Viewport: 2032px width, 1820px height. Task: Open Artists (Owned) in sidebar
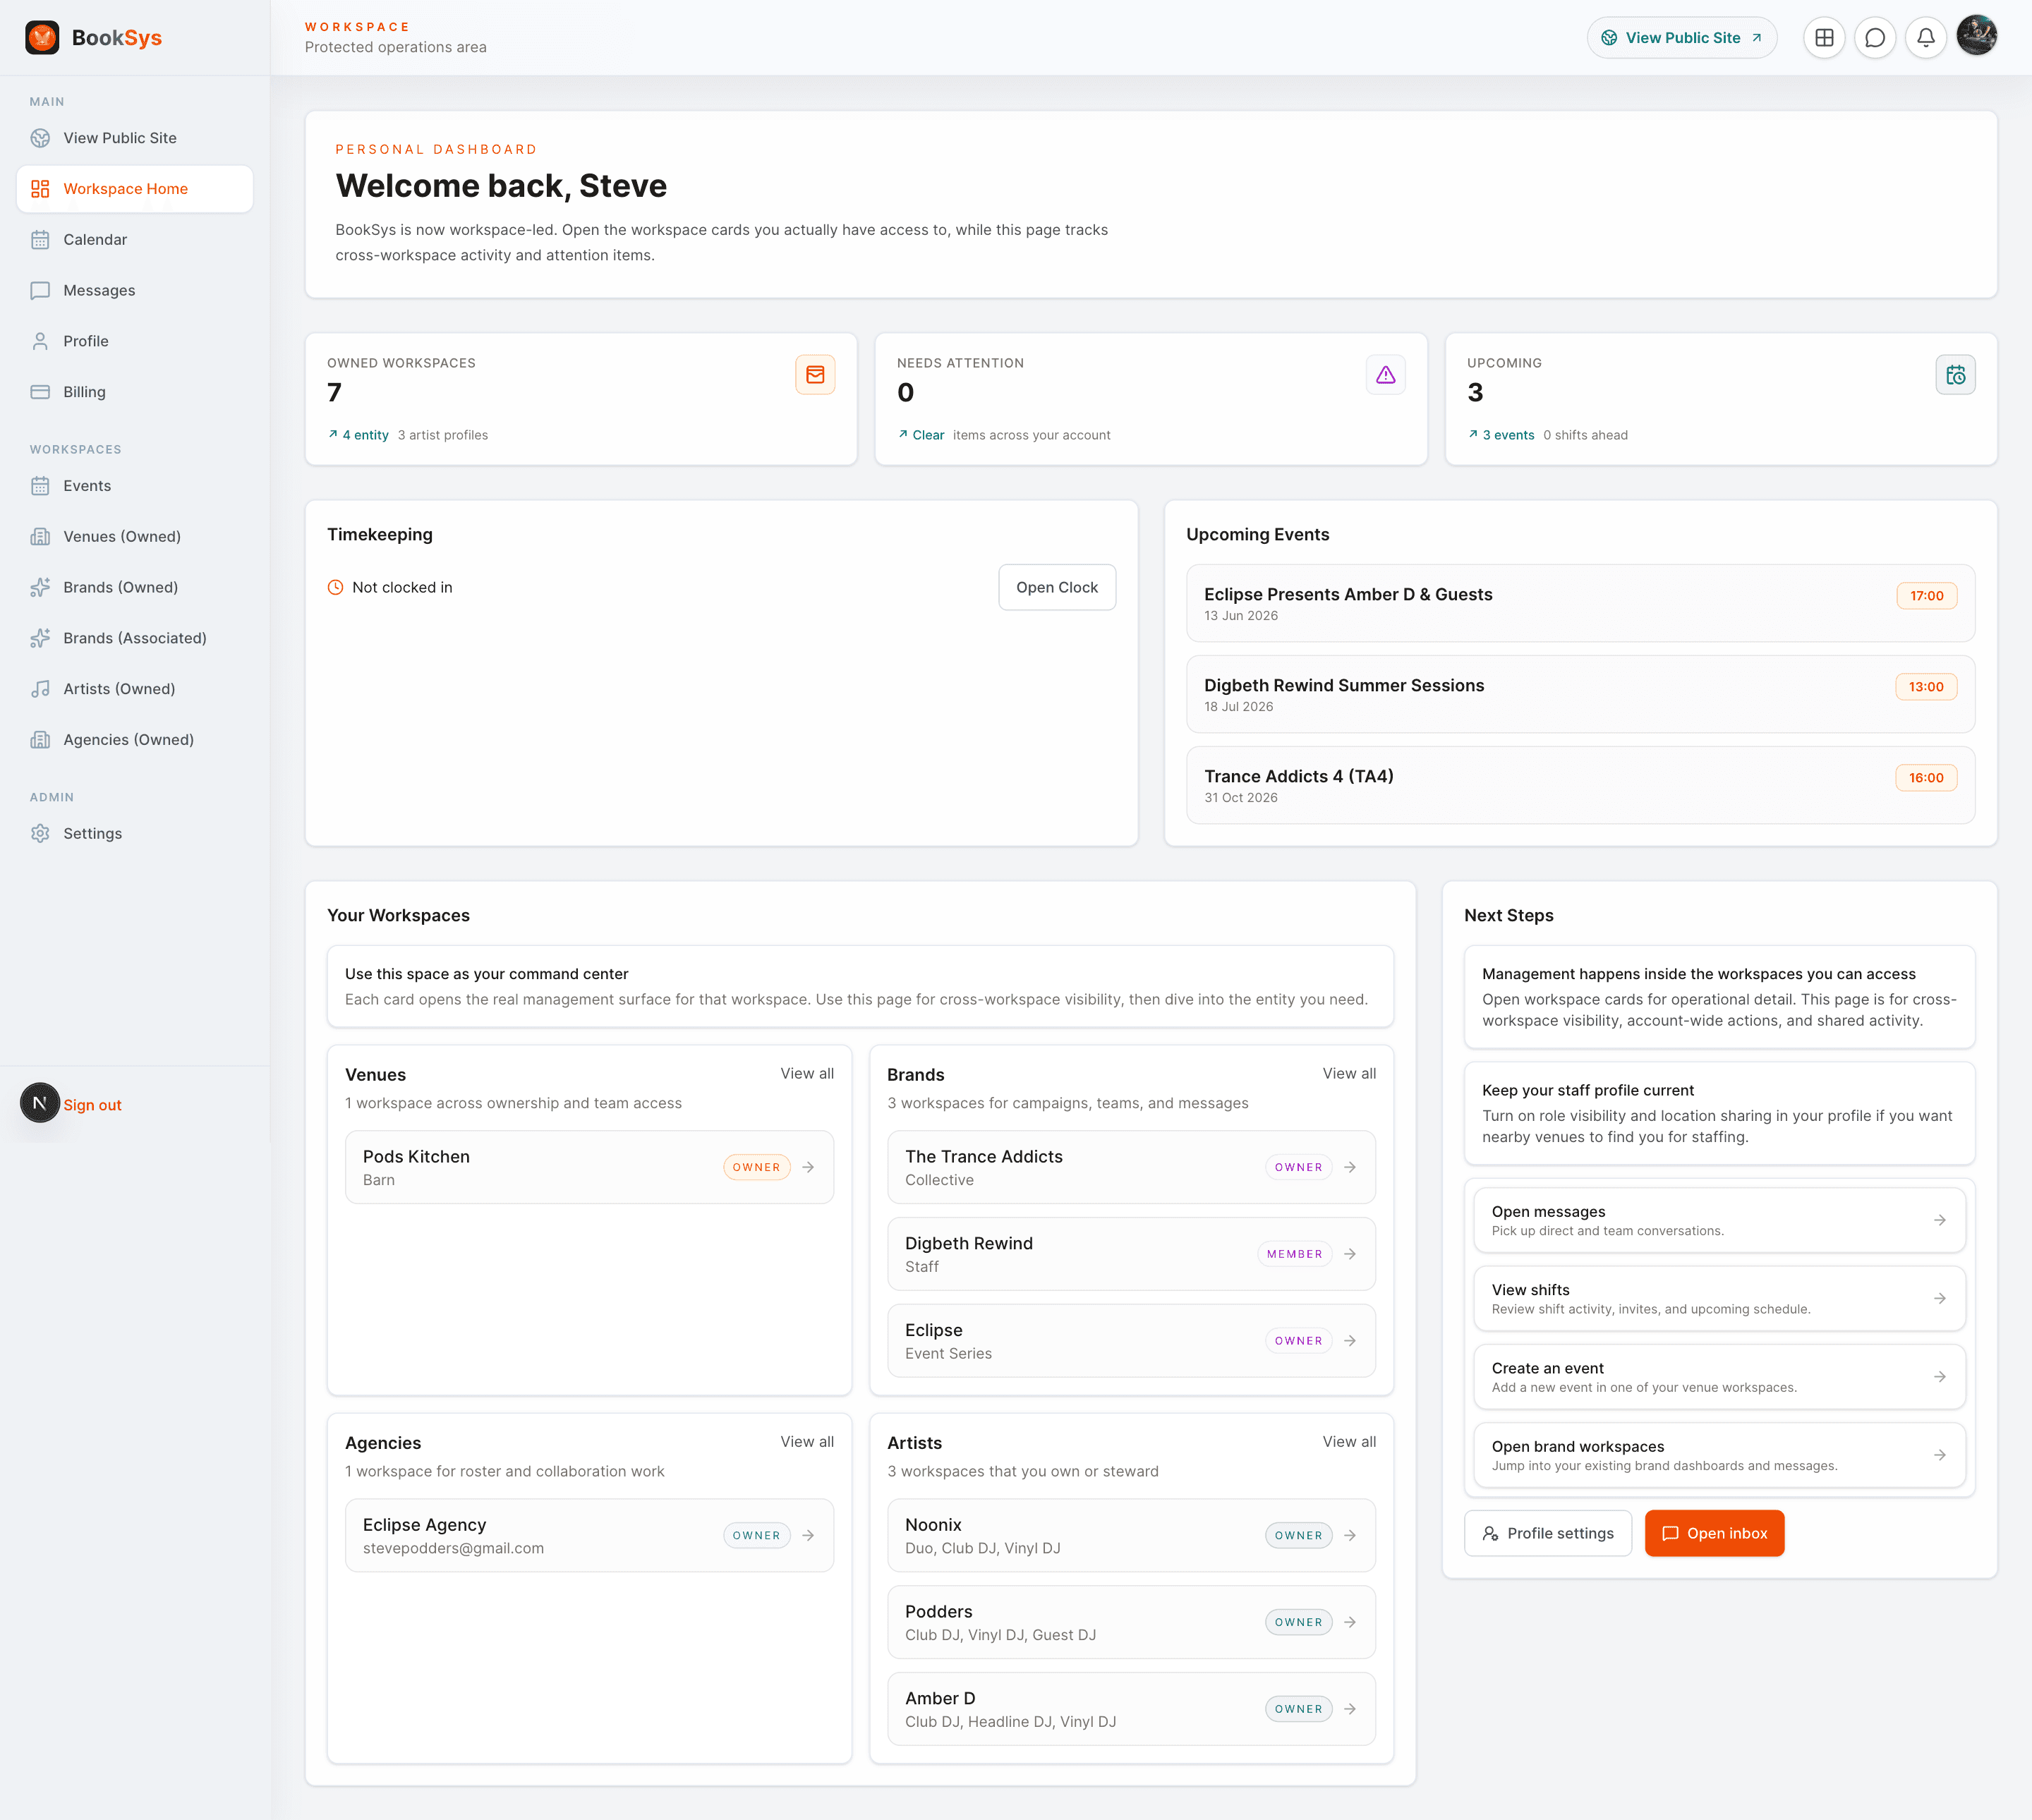point(135,689)
